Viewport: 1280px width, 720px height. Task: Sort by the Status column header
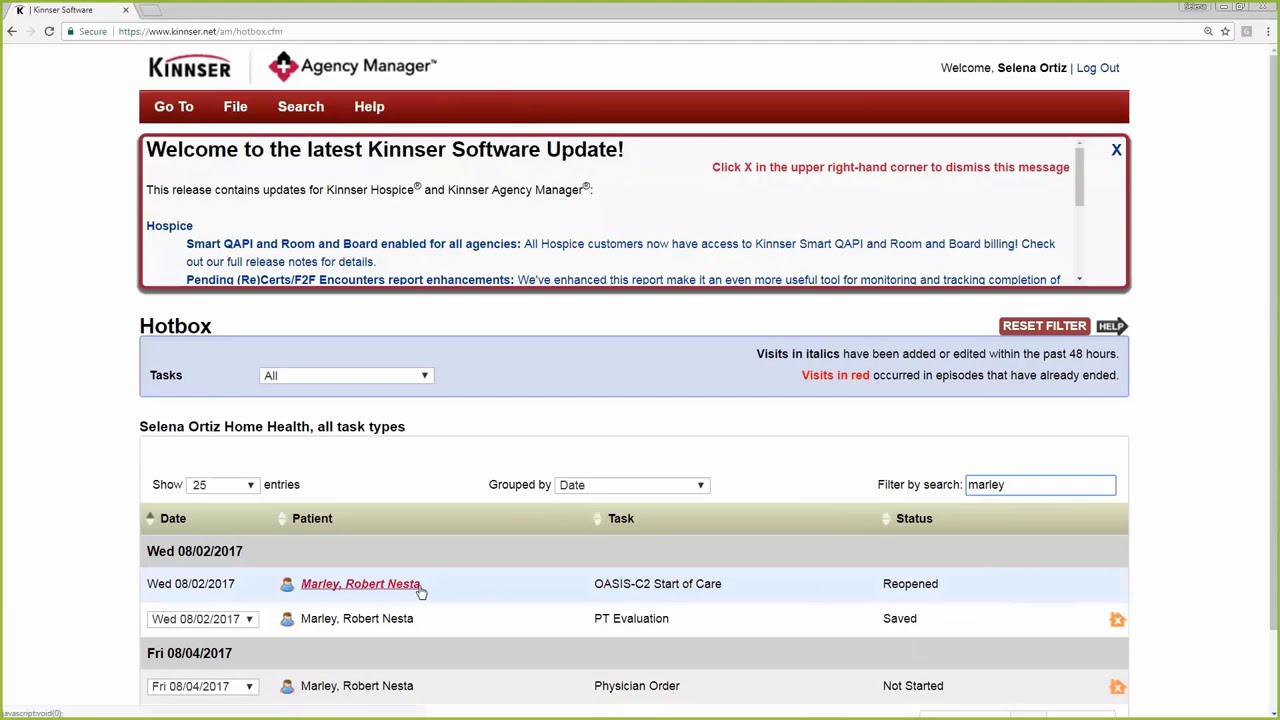914,518
